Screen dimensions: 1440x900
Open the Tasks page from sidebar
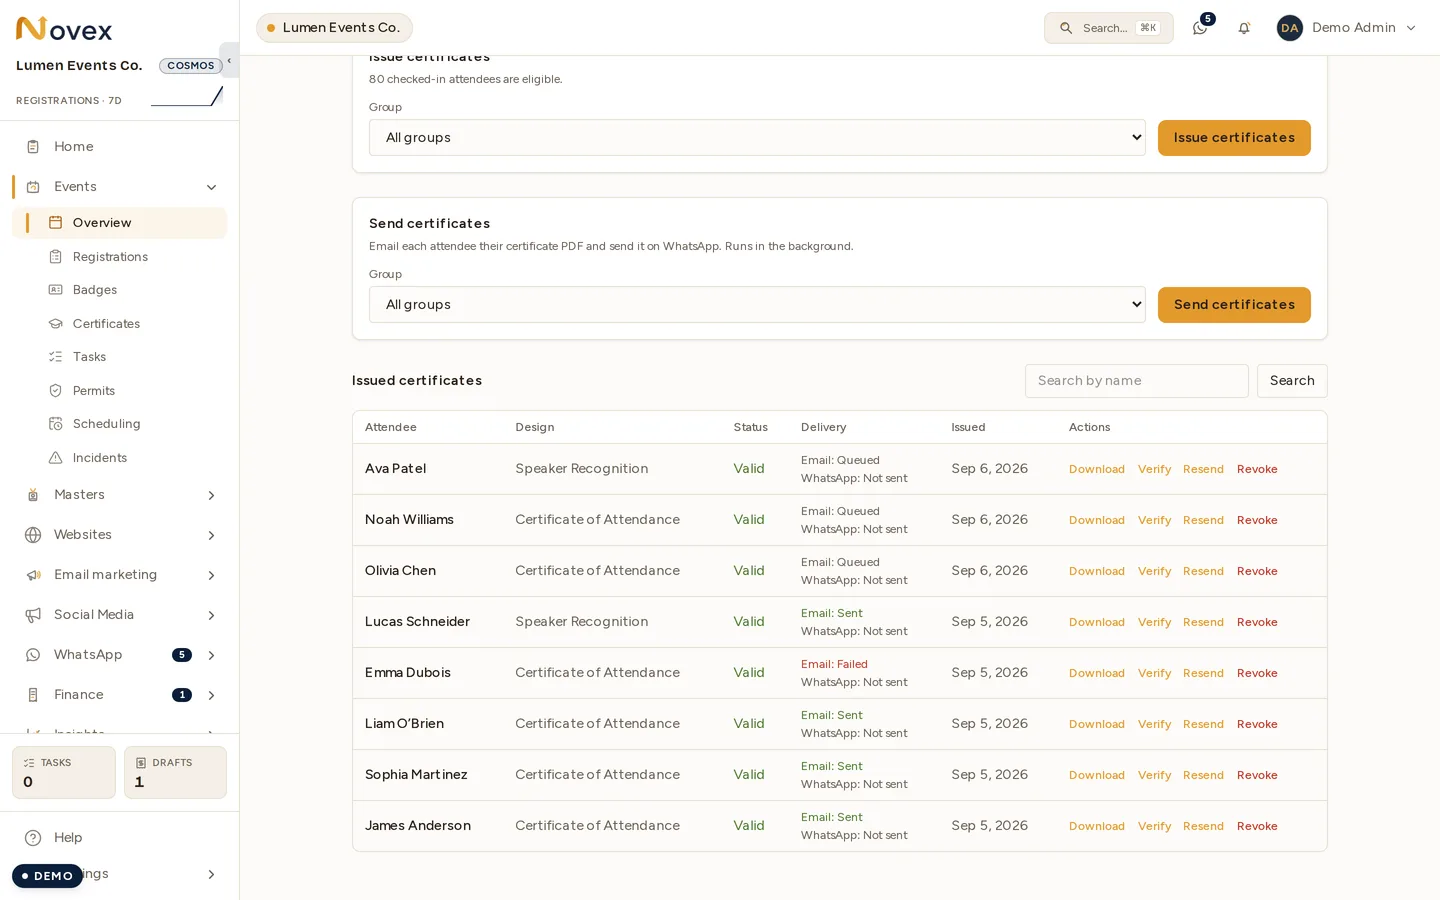click(x=120, y=357)
